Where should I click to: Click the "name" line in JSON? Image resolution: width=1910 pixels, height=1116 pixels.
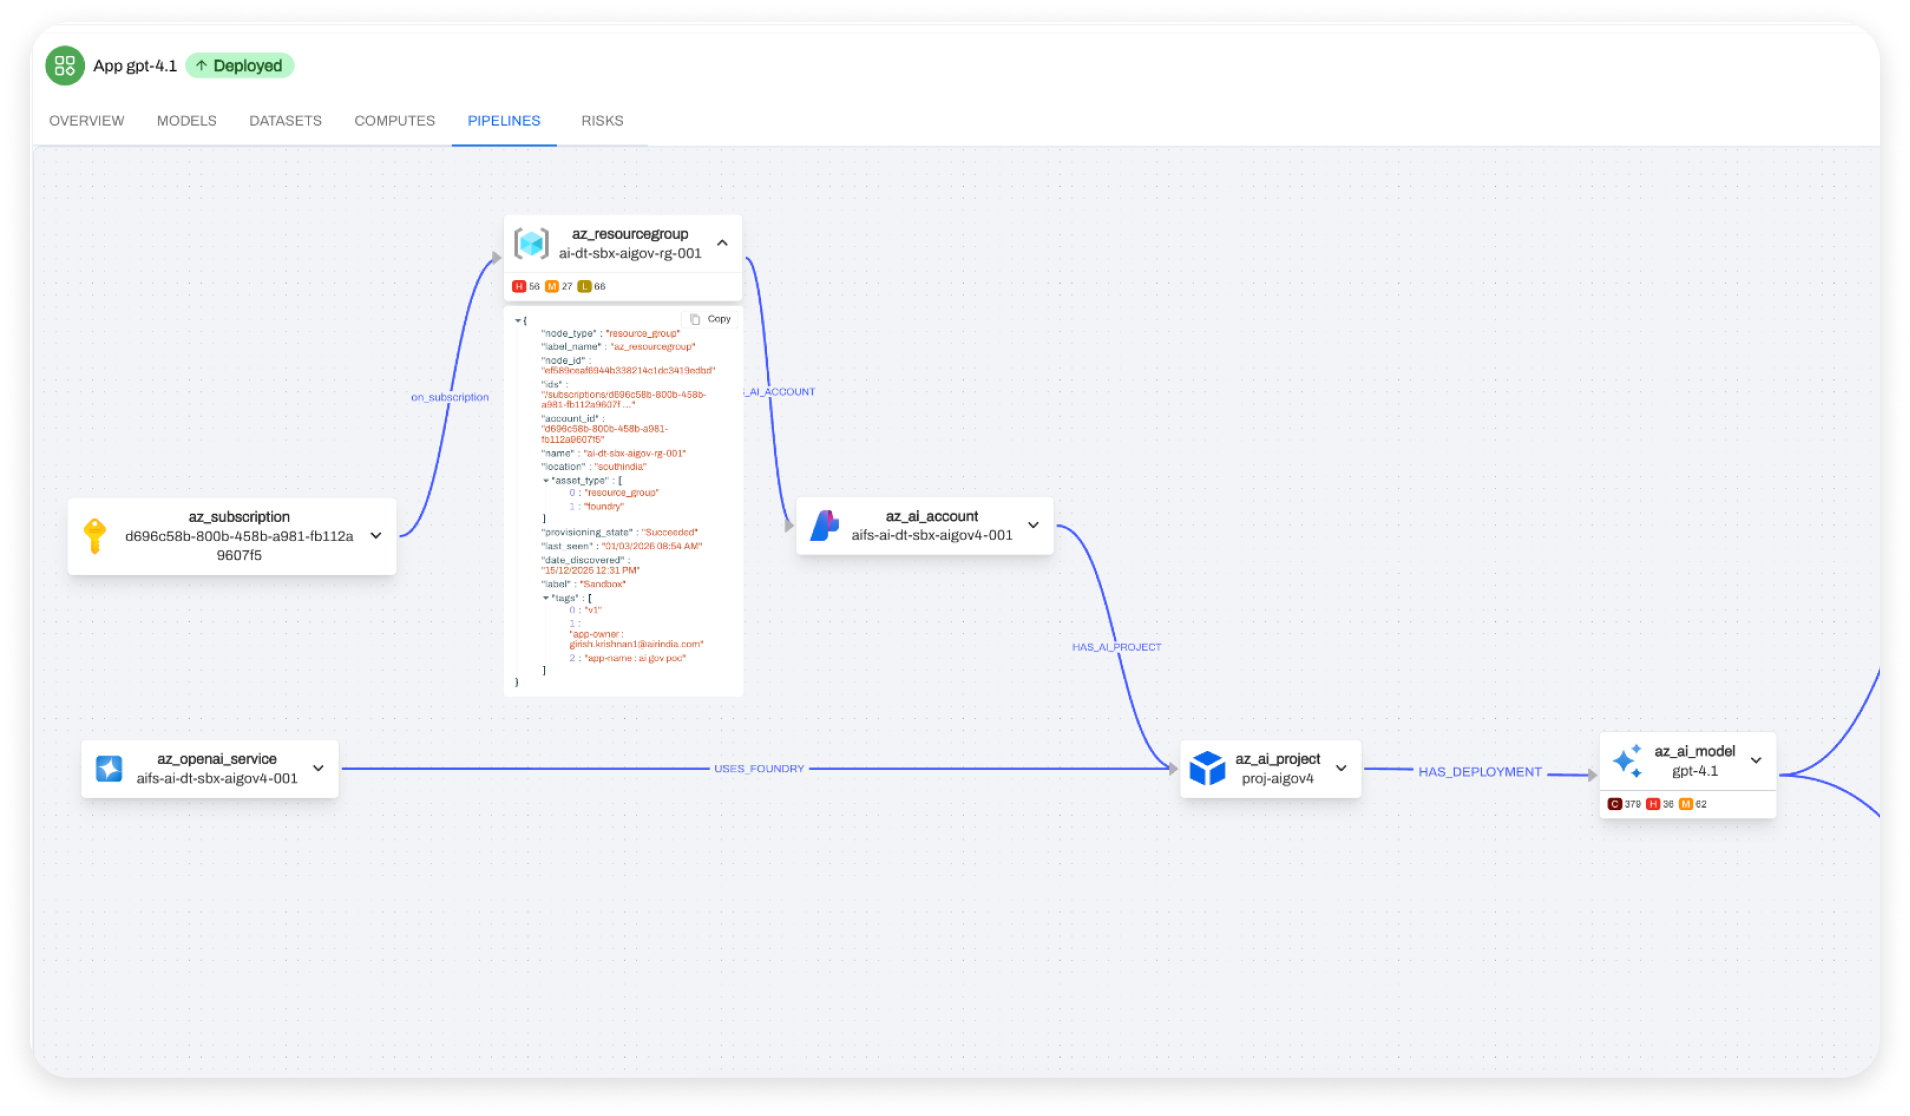614,454
